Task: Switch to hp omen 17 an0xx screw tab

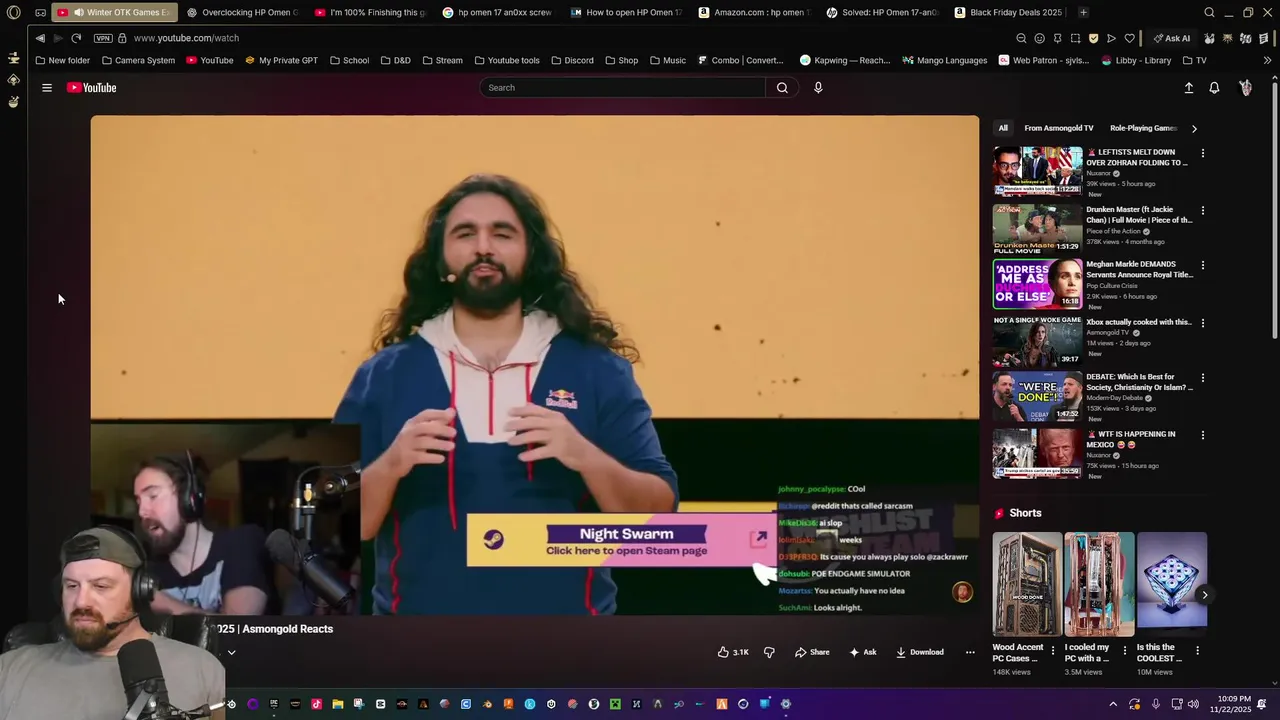Action: (x=498, y=13)
